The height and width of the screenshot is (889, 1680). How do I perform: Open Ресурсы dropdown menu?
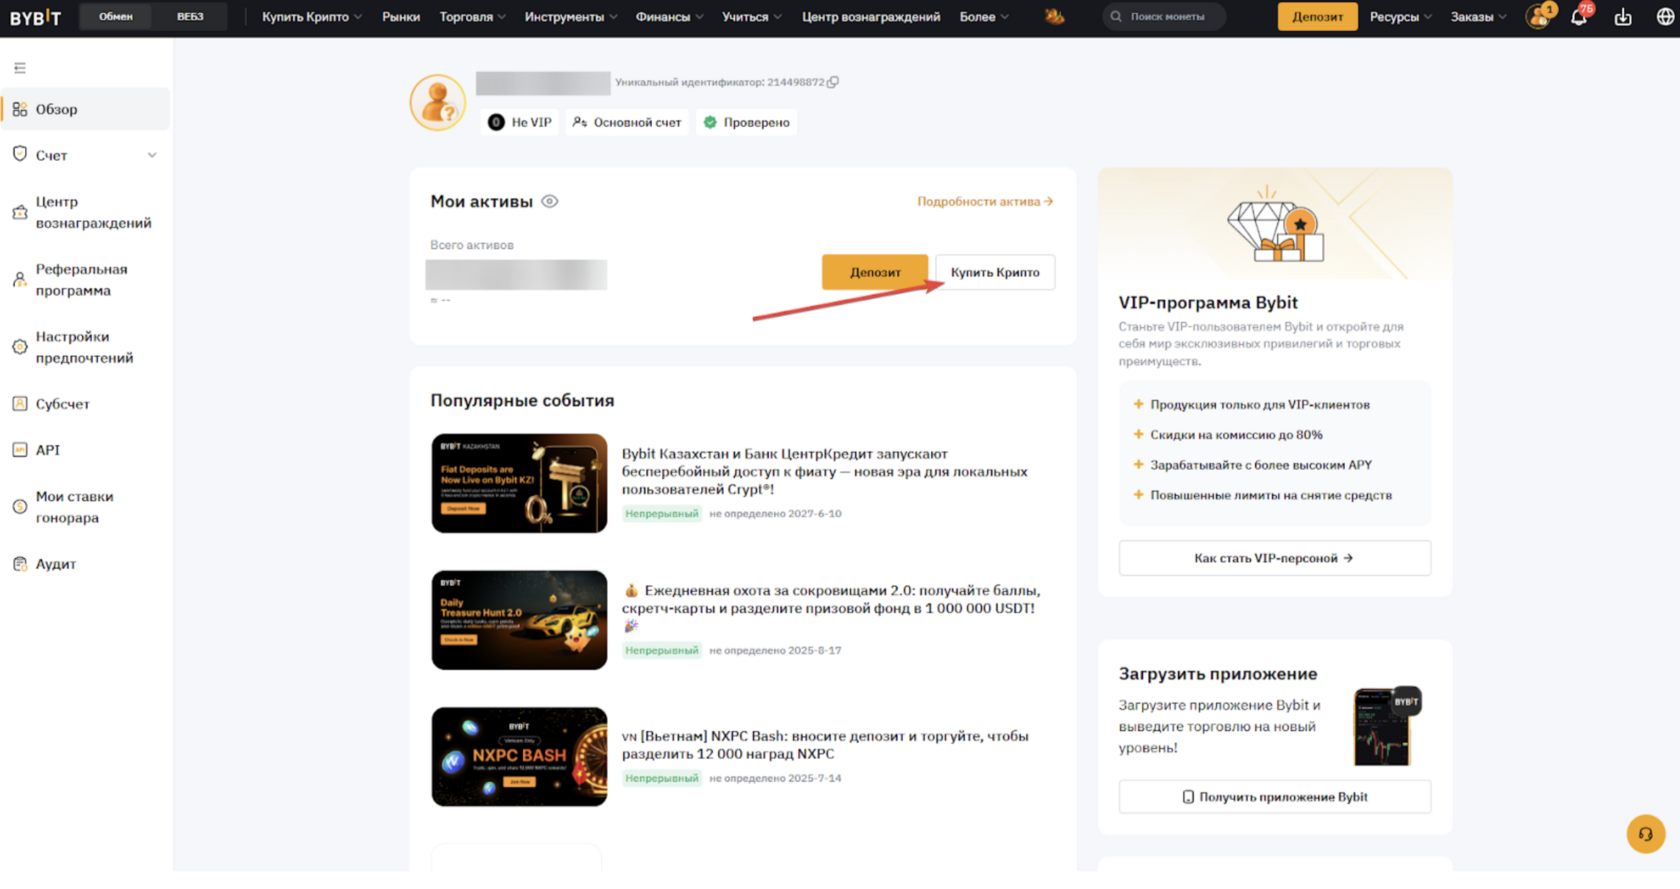point(1401,17)
